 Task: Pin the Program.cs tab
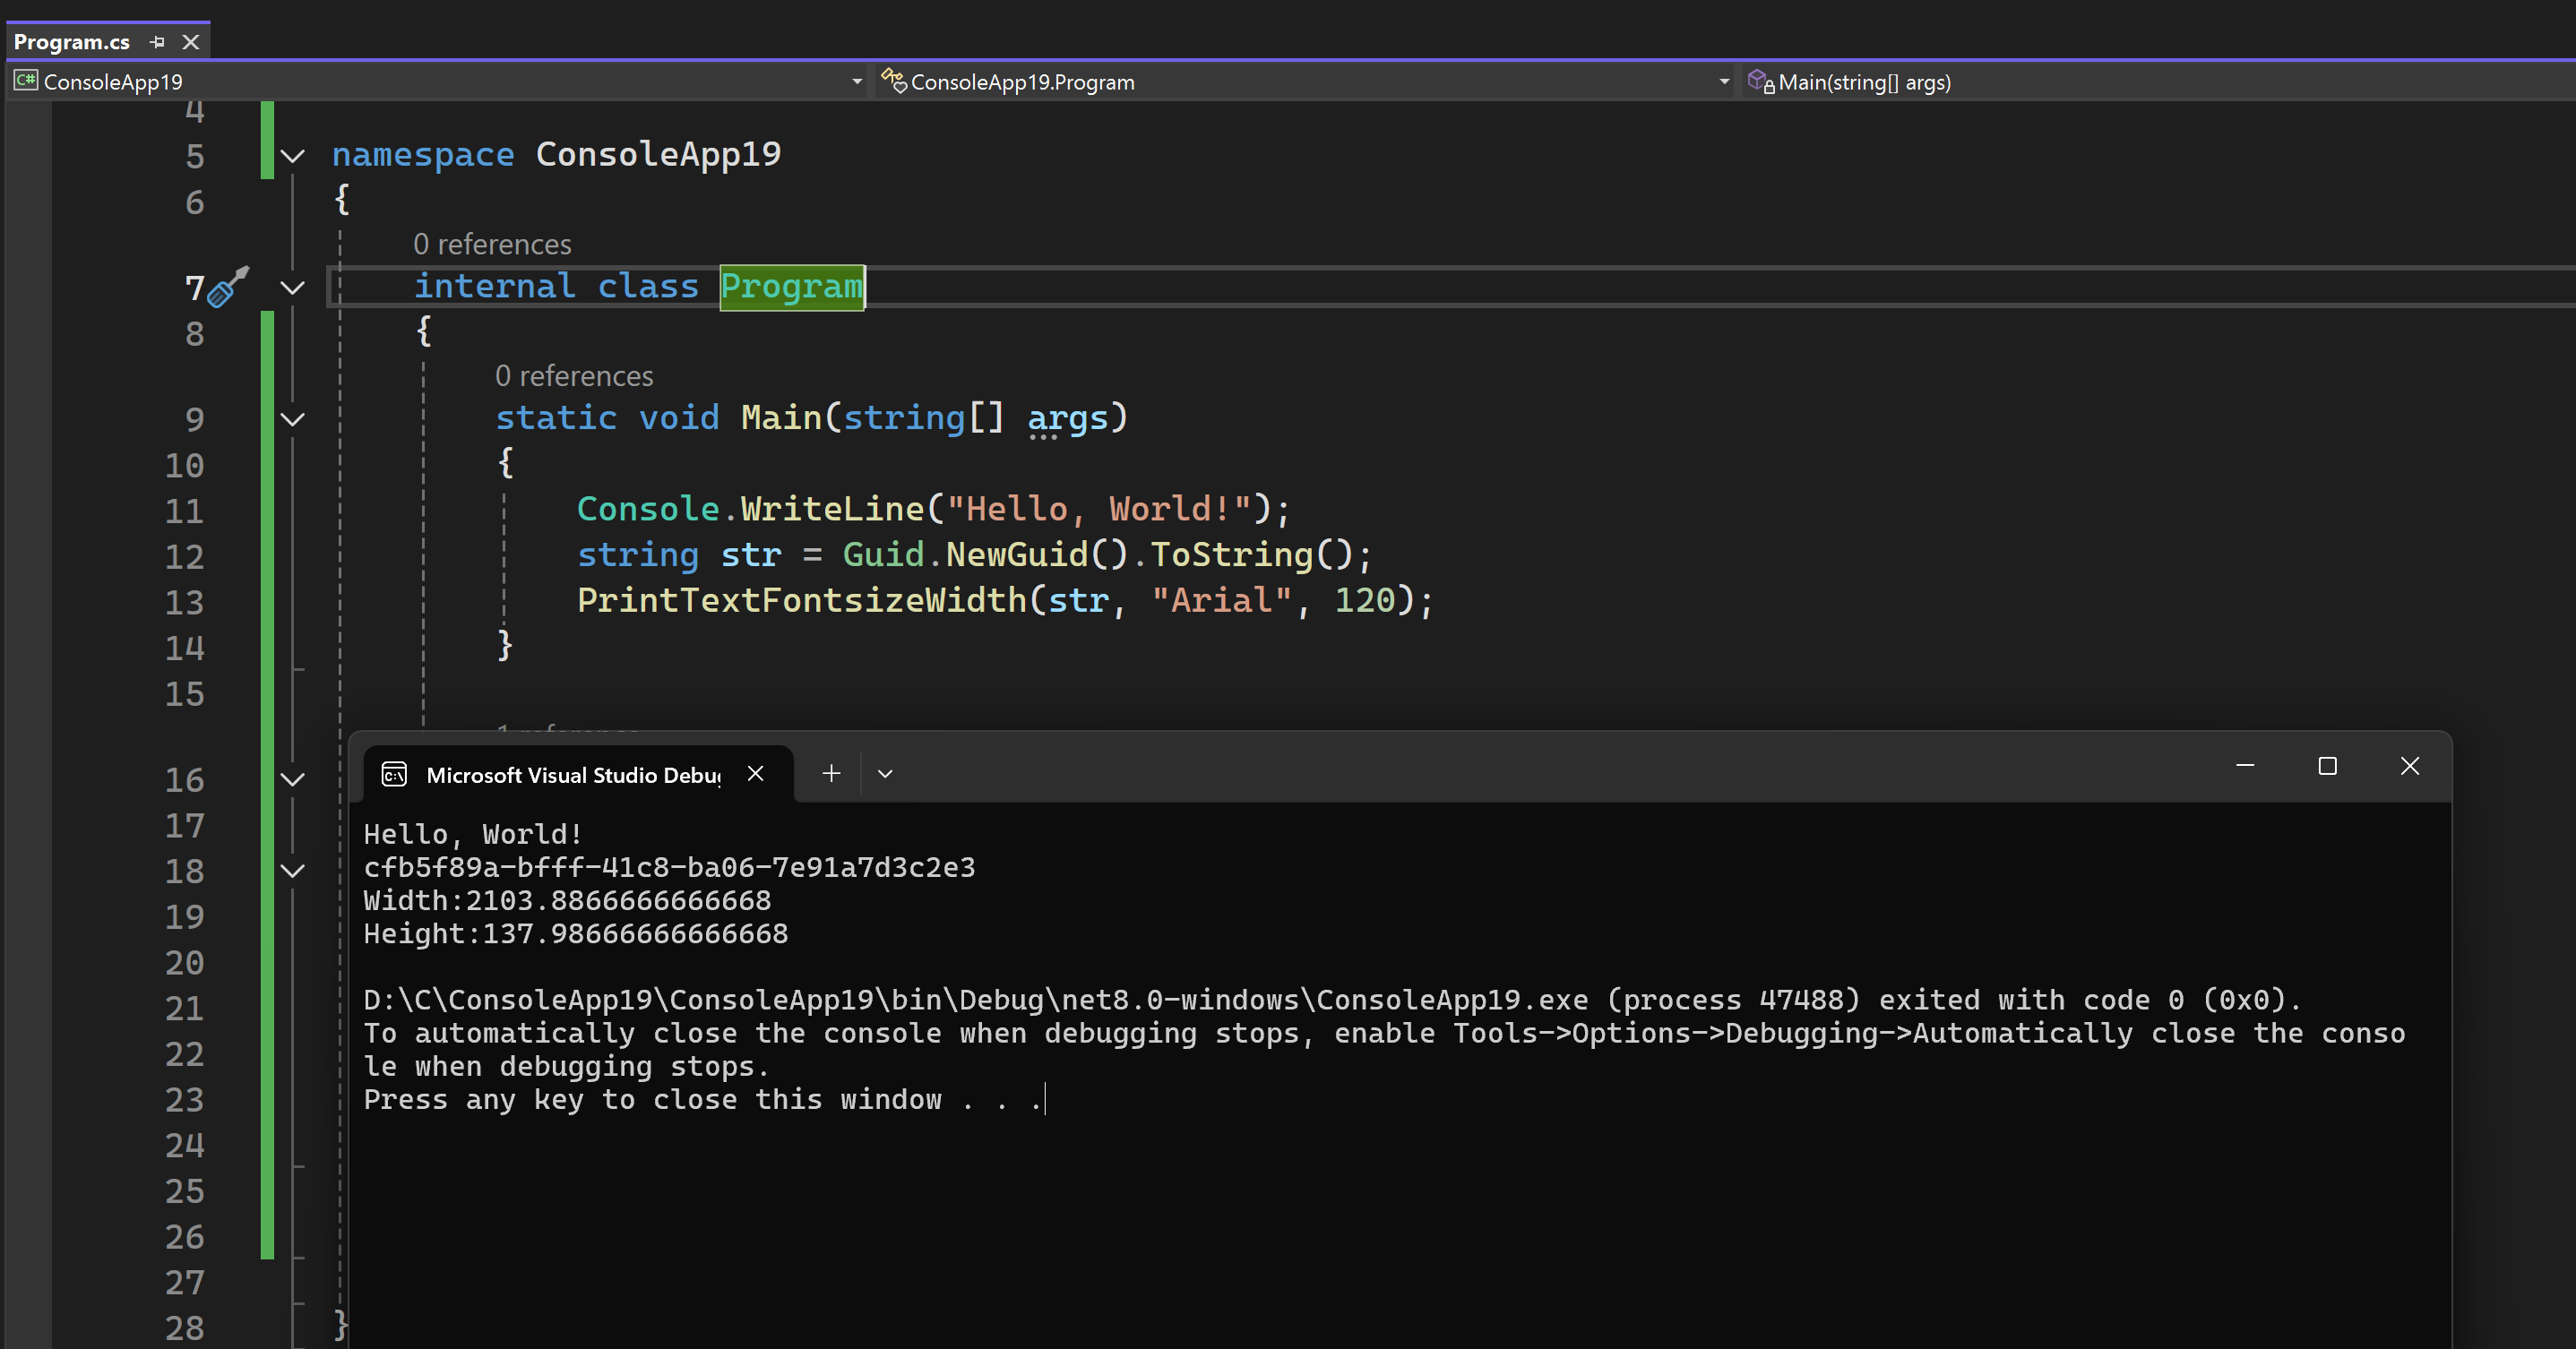[157, 42]
